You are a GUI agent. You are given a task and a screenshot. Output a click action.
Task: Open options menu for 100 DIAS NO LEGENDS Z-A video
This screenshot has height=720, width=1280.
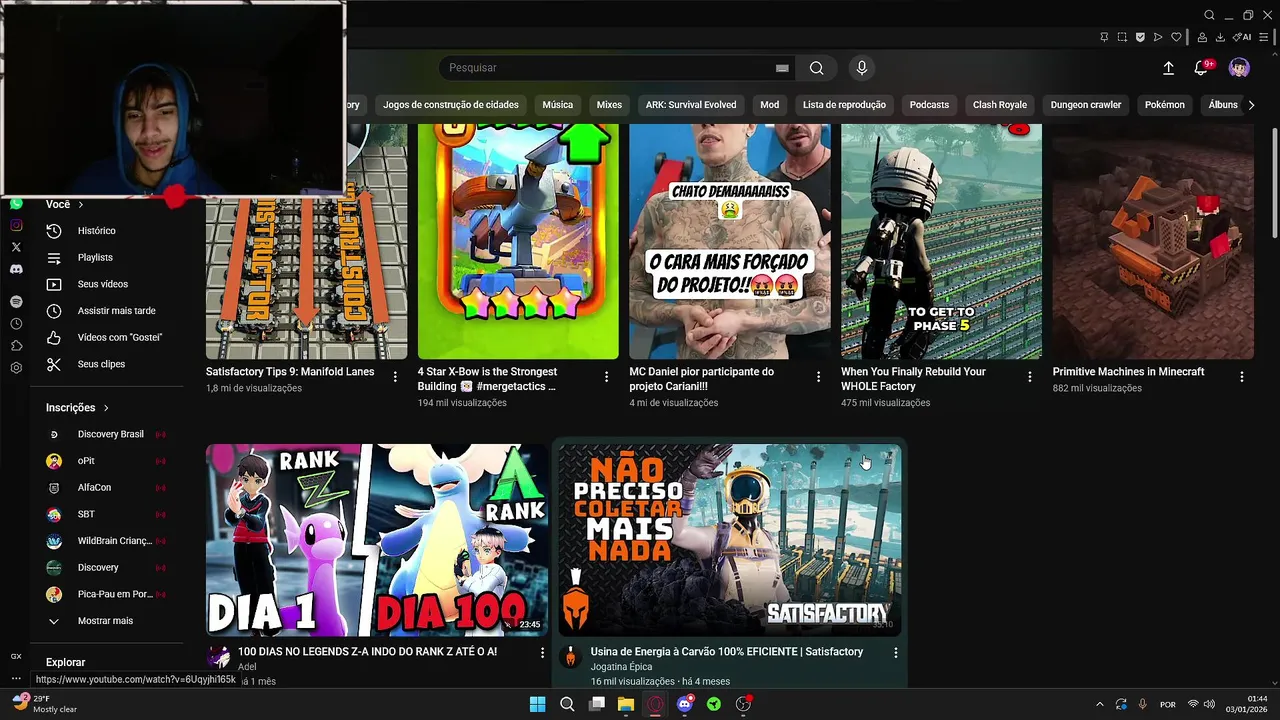click(x=543, y=652)
